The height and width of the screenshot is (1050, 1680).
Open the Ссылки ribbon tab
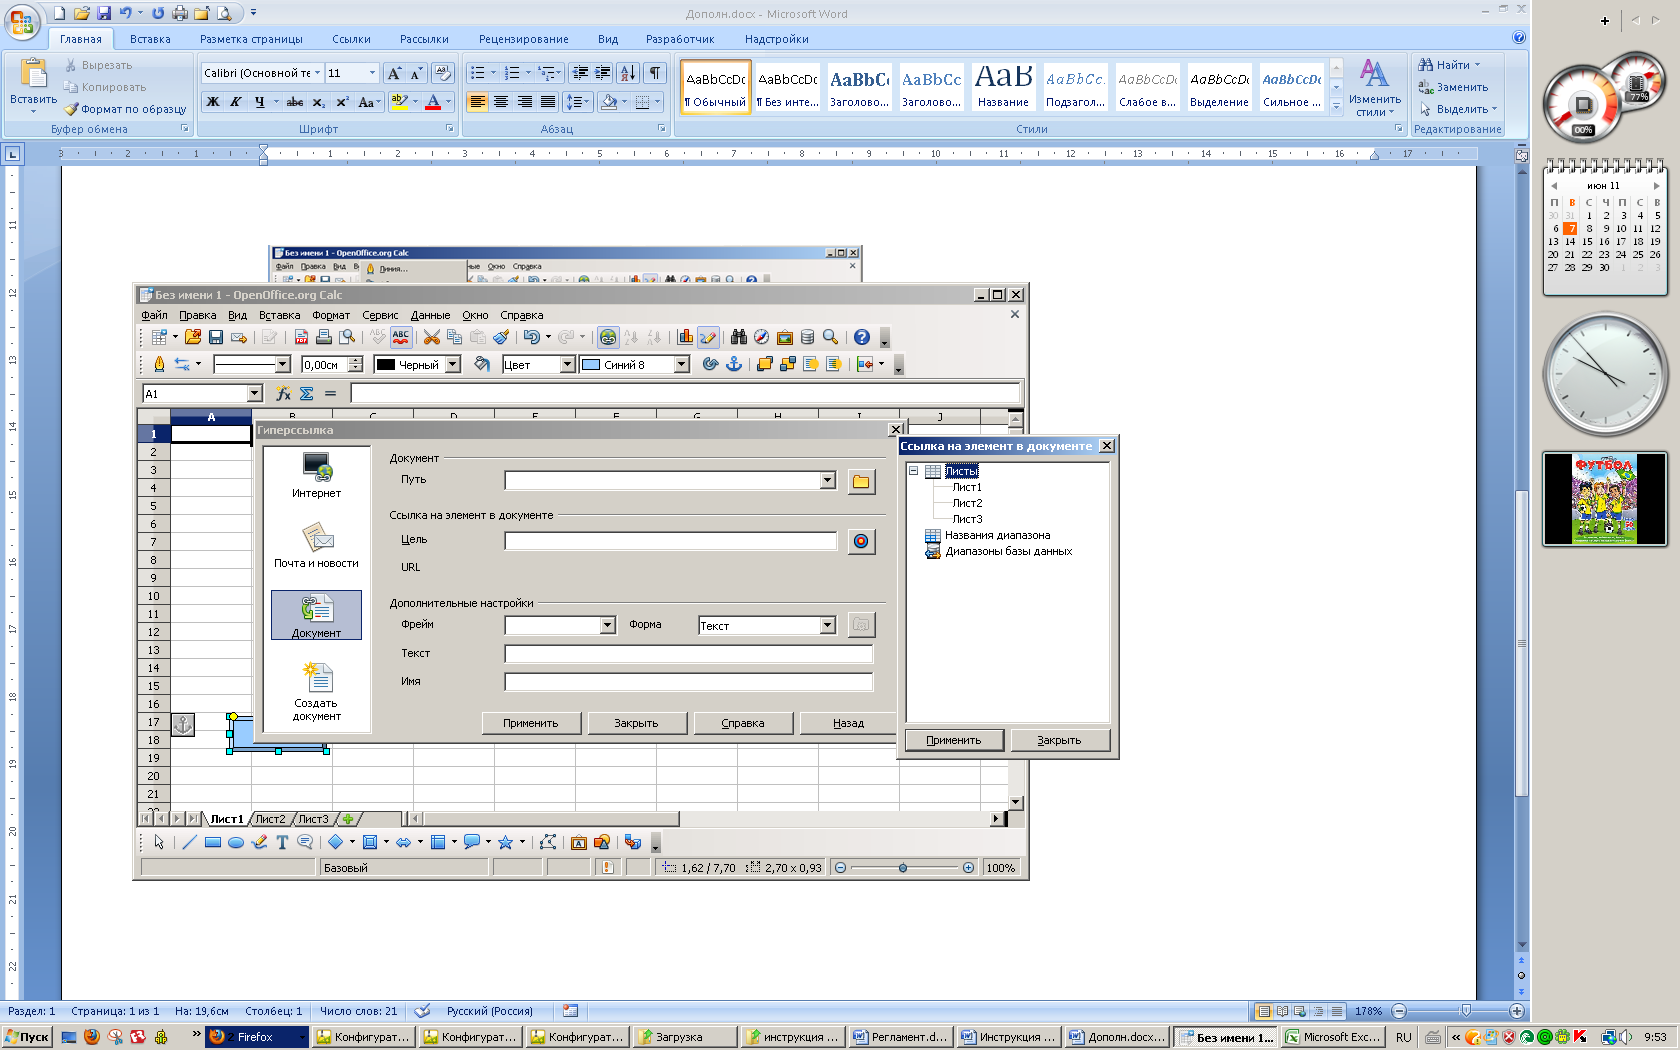click(351, 39)
